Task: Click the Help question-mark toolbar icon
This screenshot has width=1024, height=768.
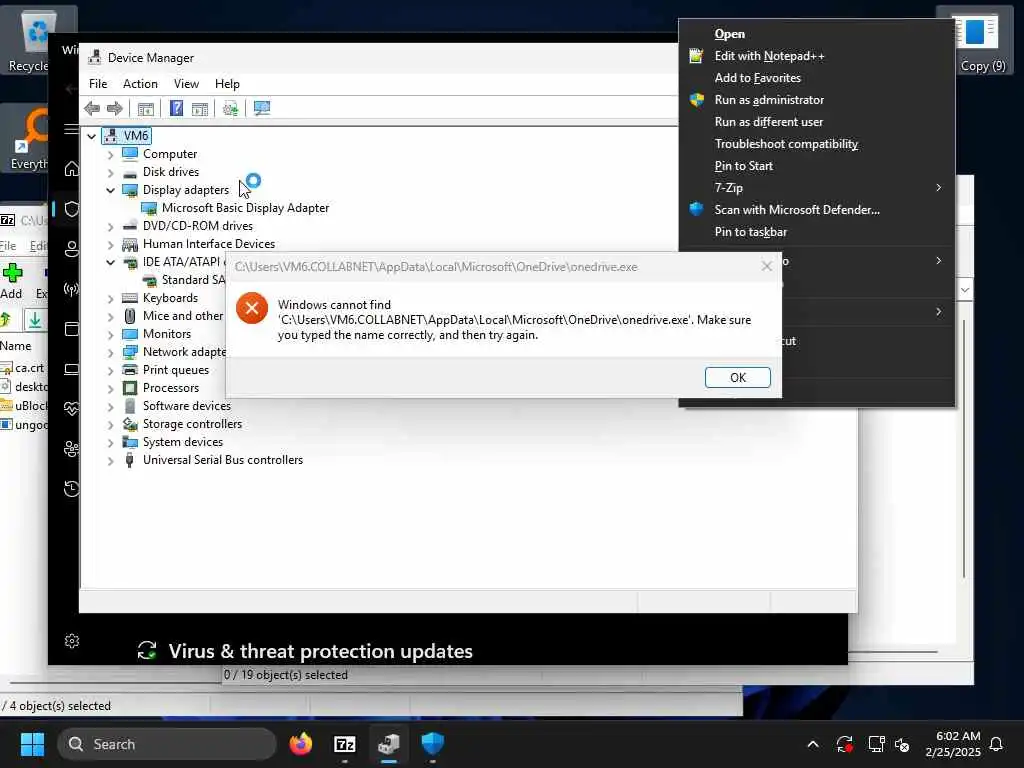Action: (x=176, y=108)
